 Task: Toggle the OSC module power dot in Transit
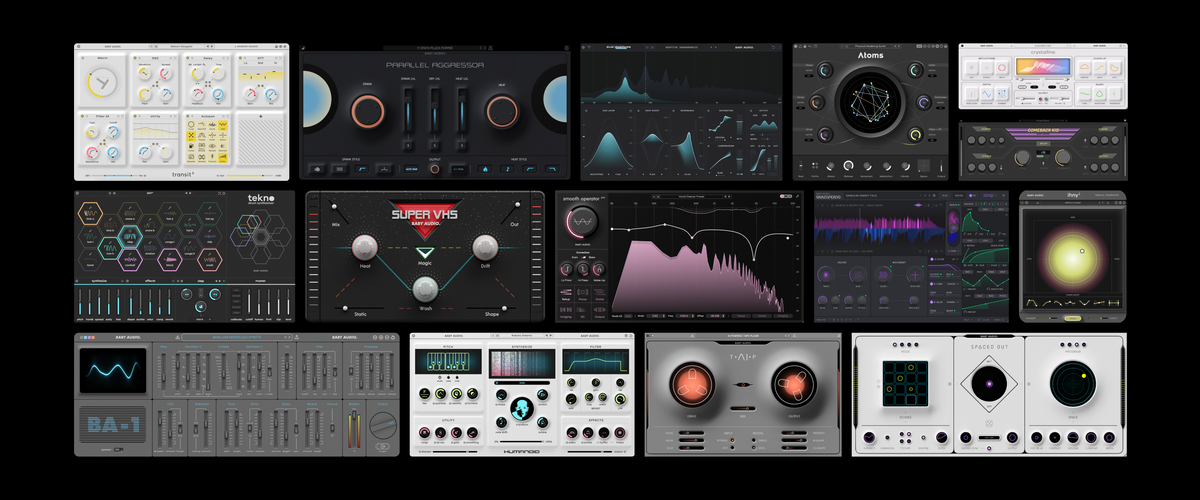[x=135, y=58]
